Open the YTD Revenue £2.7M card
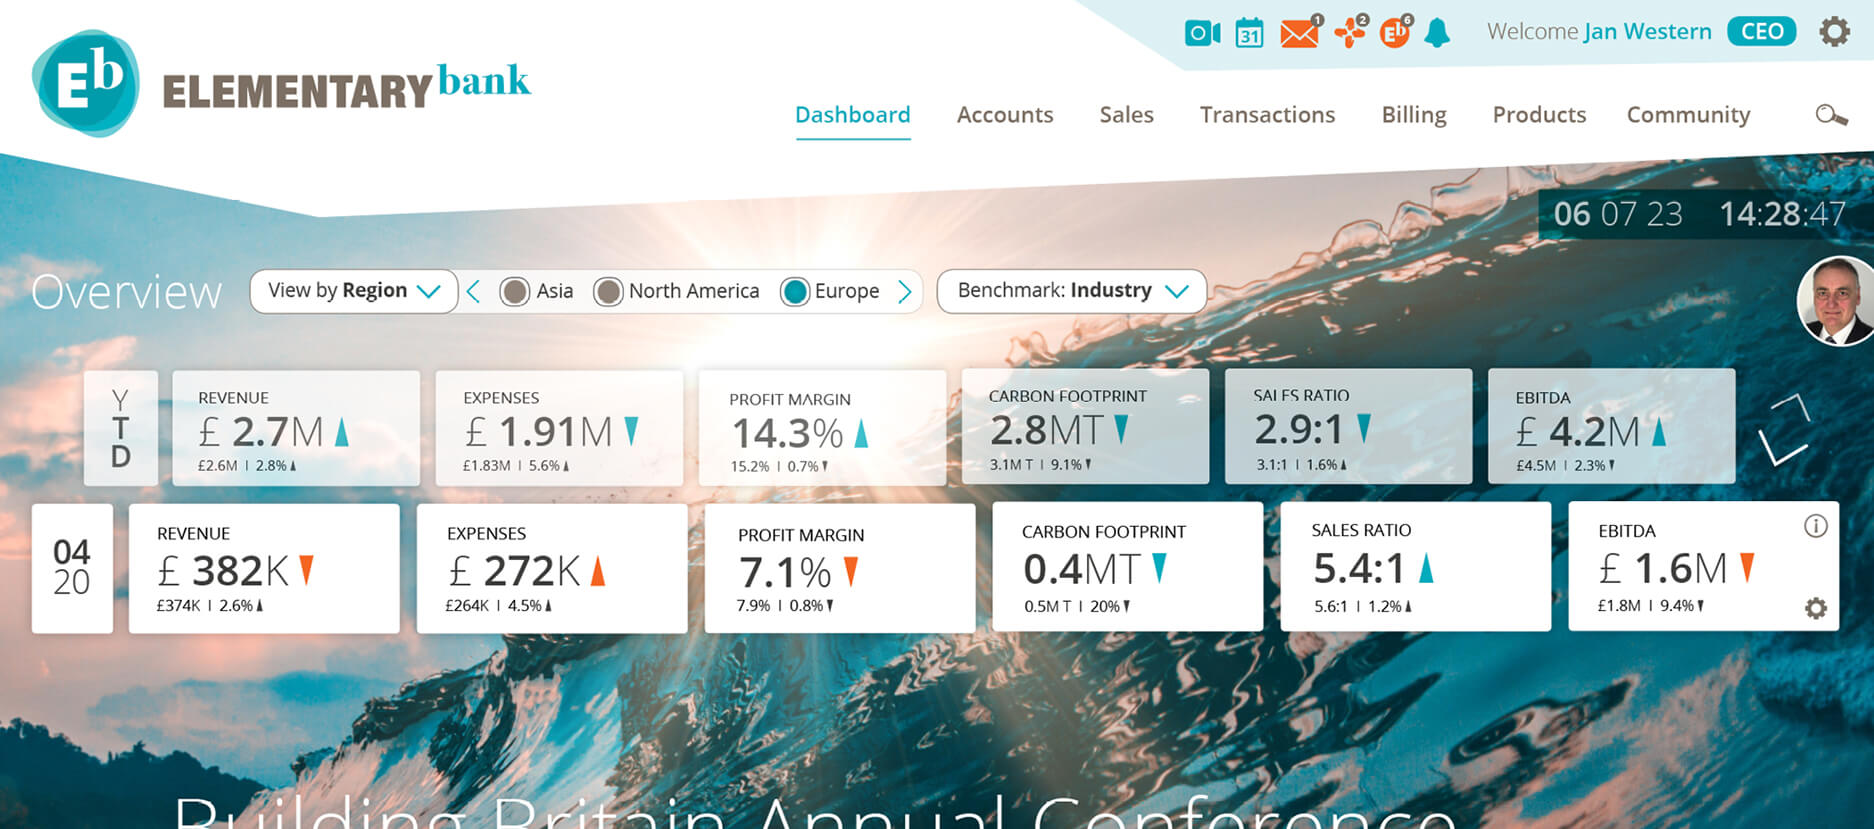The width and height of the screenshot is (1874, 829). [x=296, y=428]
